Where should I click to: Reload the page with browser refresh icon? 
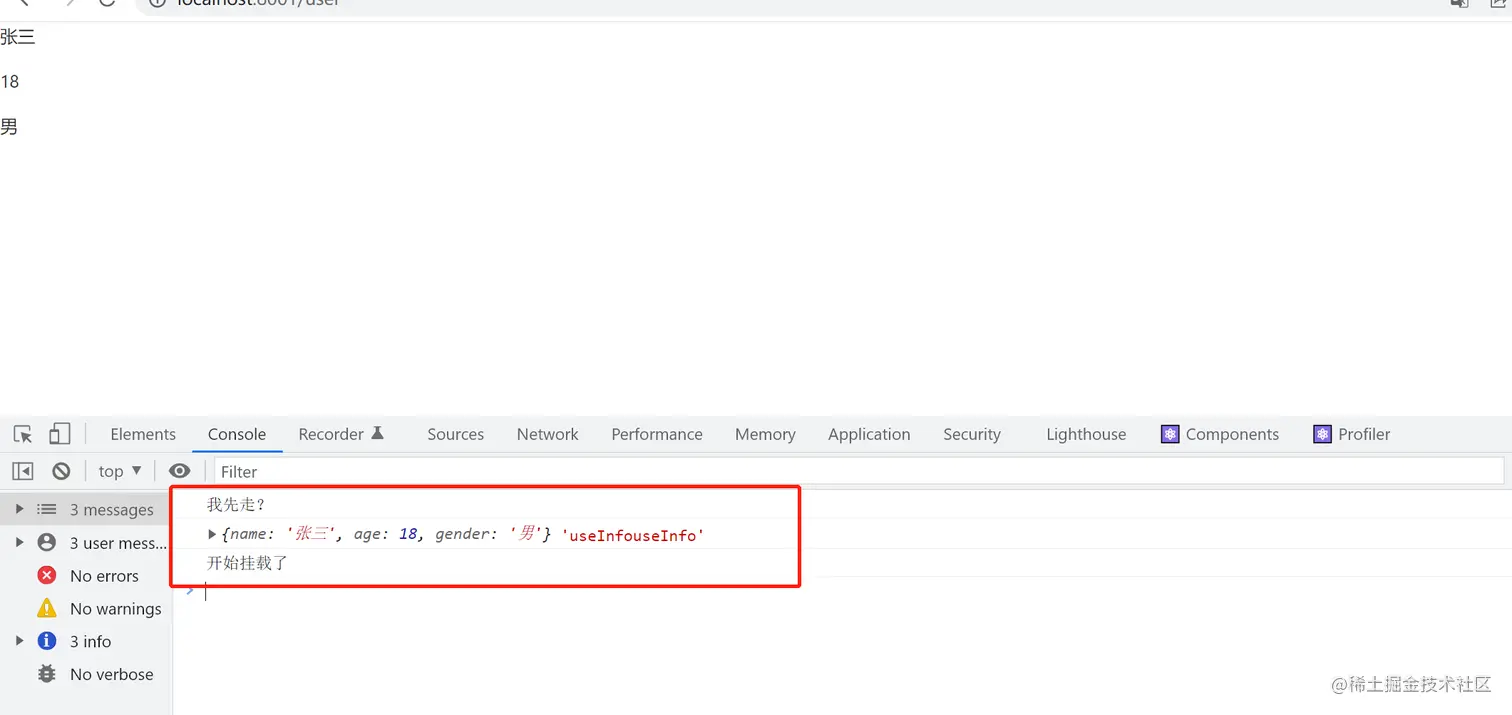tap(108, 2)
